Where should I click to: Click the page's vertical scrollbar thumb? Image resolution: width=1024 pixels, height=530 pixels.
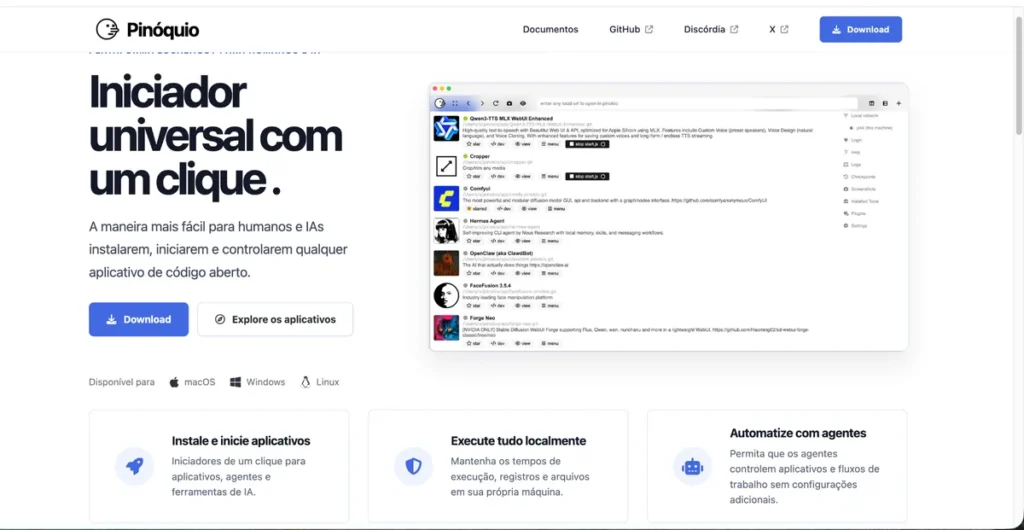[x=1019, y=75]
